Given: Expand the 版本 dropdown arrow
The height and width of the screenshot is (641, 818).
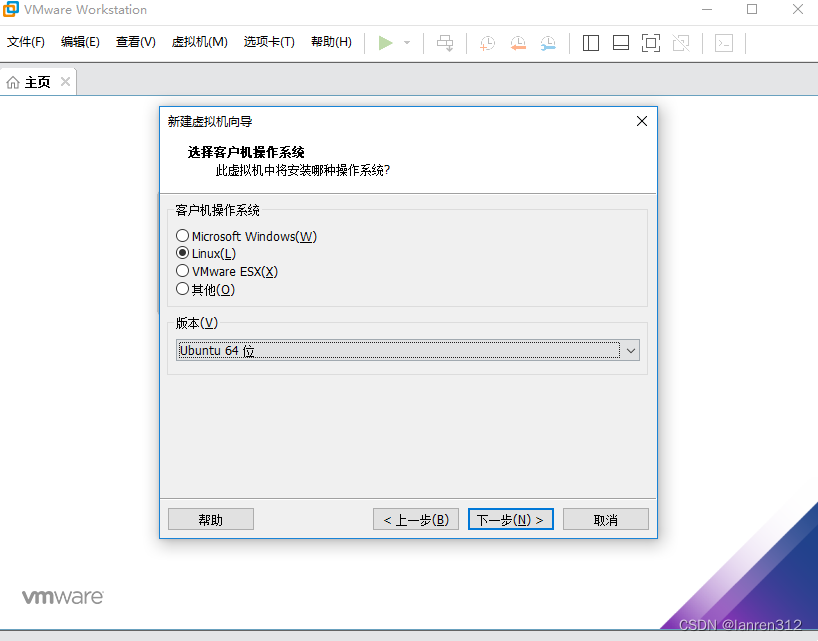Looking at the screenshot, I should coord(631,350).
